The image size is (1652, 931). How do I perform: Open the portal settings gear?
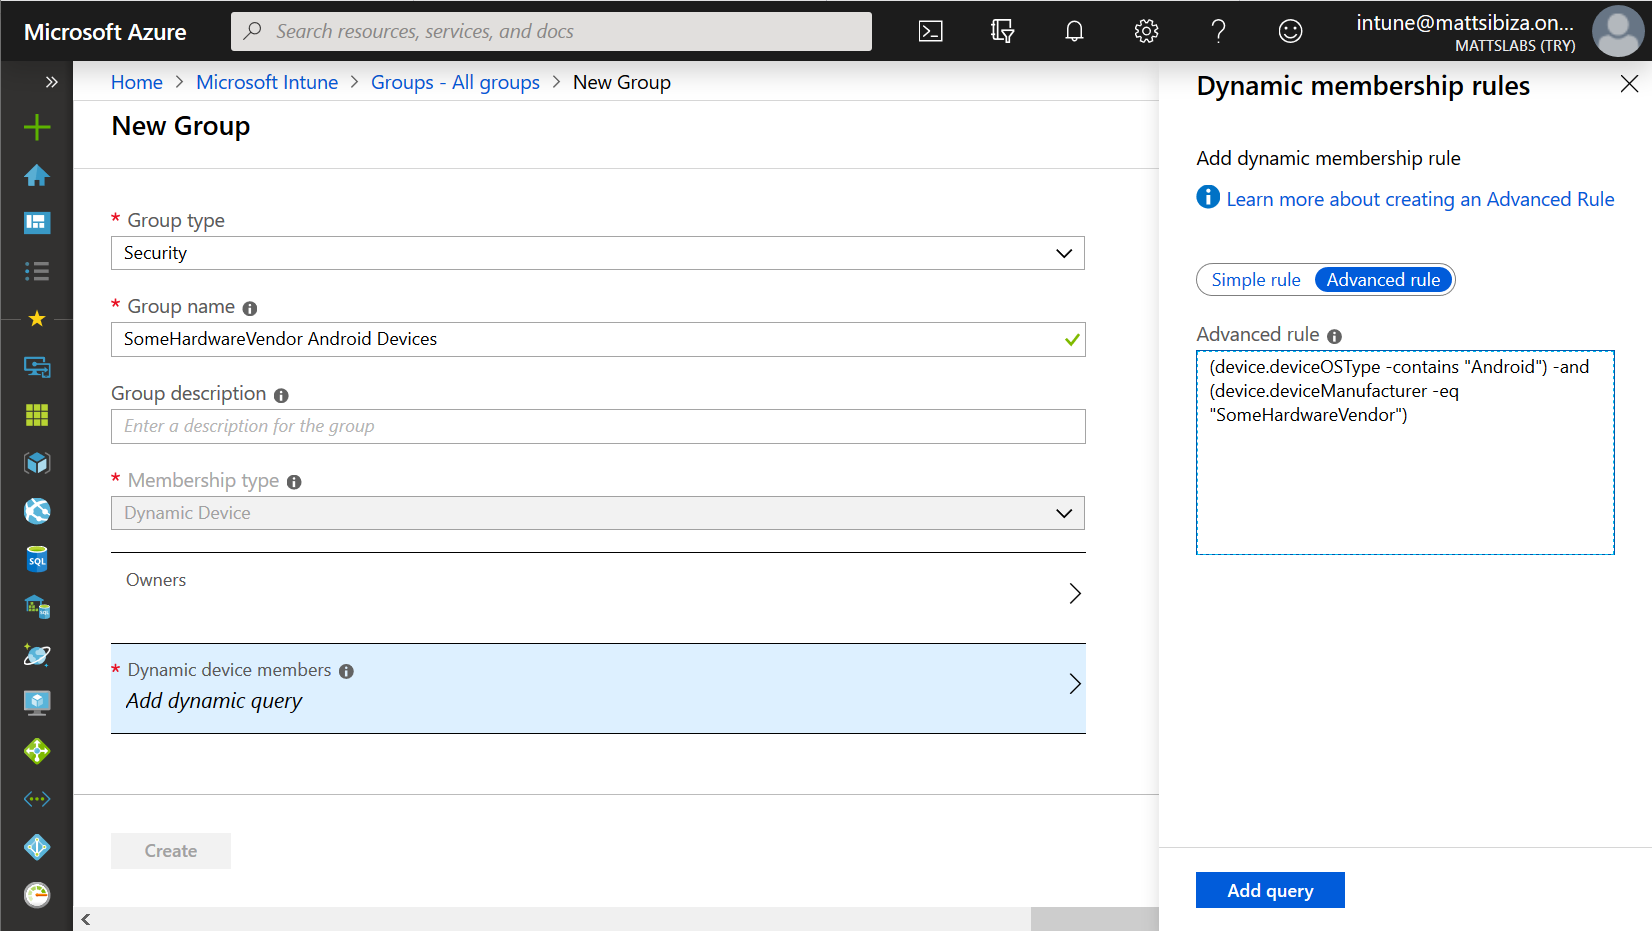click(x=1146, y=31)
